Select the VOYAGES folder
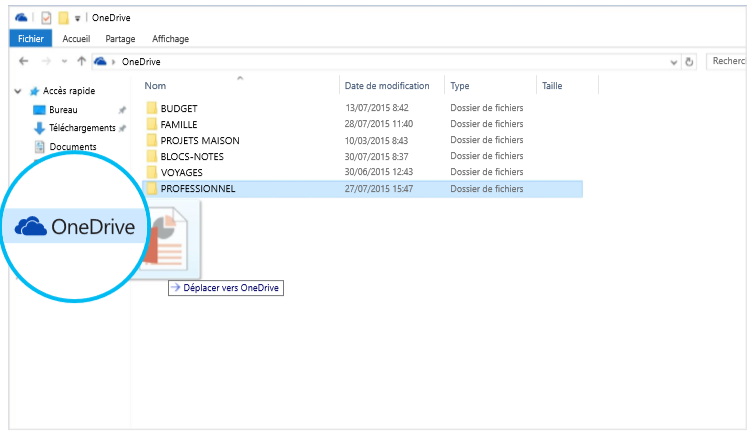Screen dimensions: 756x436 point(181,172)
